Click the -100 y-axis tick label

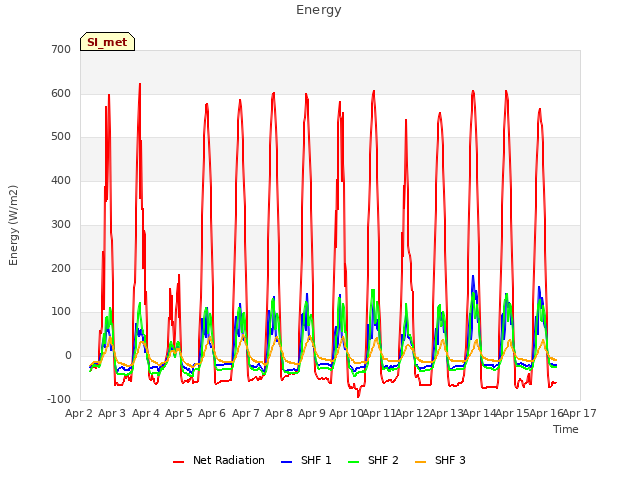pyautogui.click(x=59, y=400)
